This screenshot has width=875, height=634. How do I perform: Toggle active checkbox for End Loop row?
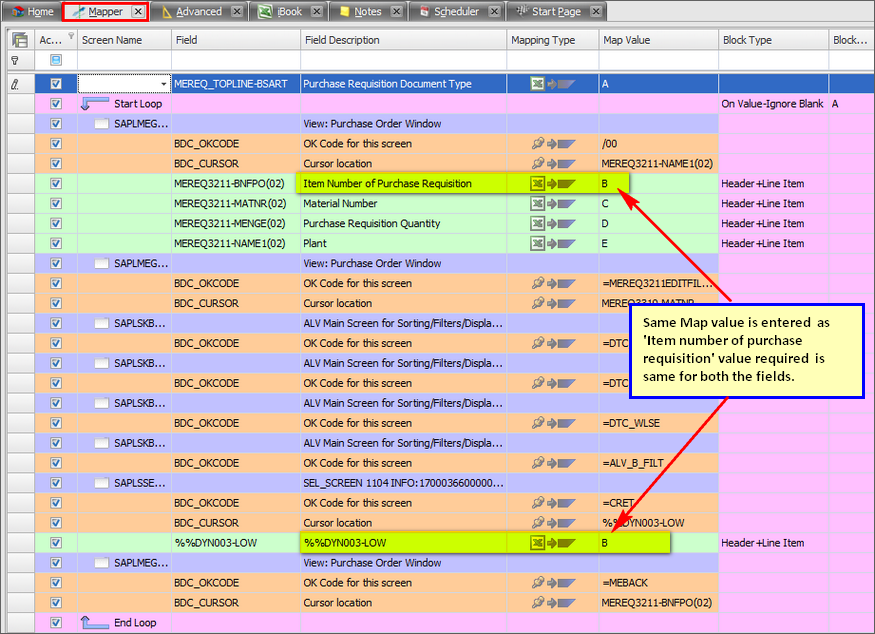(56, 623)
